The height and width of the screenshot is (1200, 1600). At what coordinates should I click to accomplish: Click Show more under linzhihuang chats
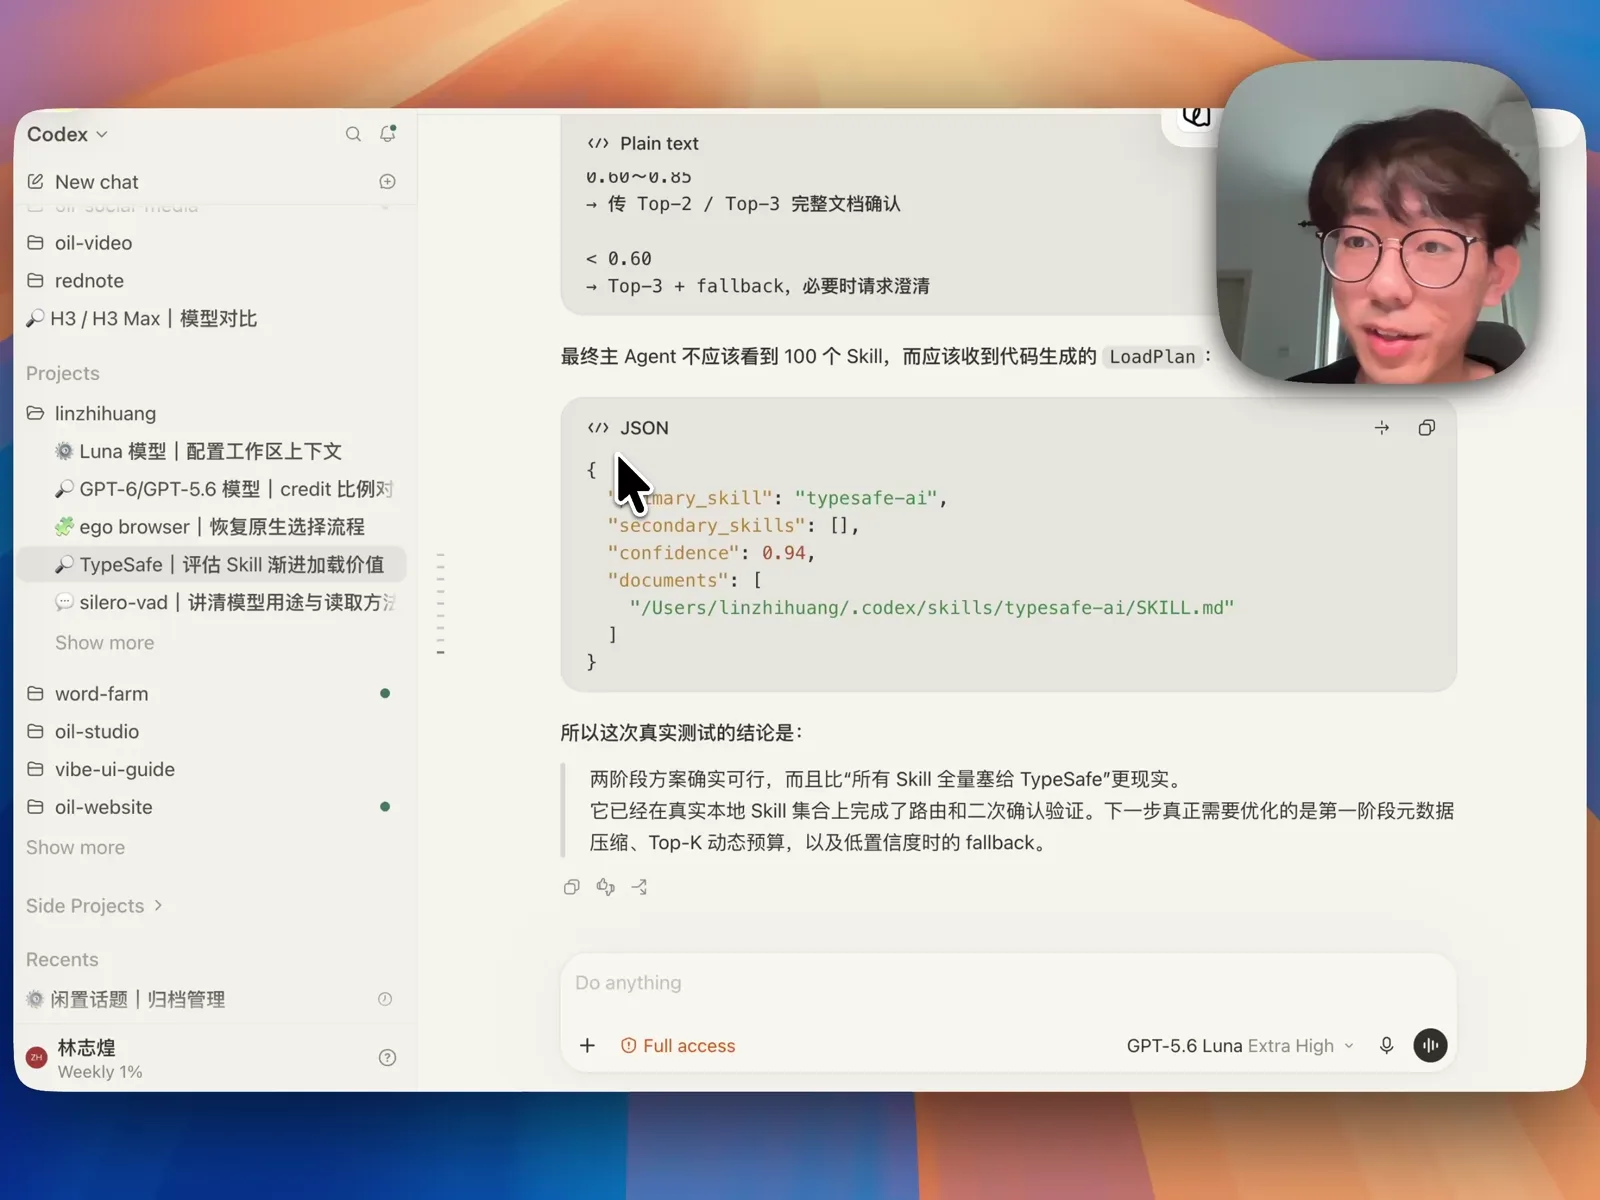[105, 643]
